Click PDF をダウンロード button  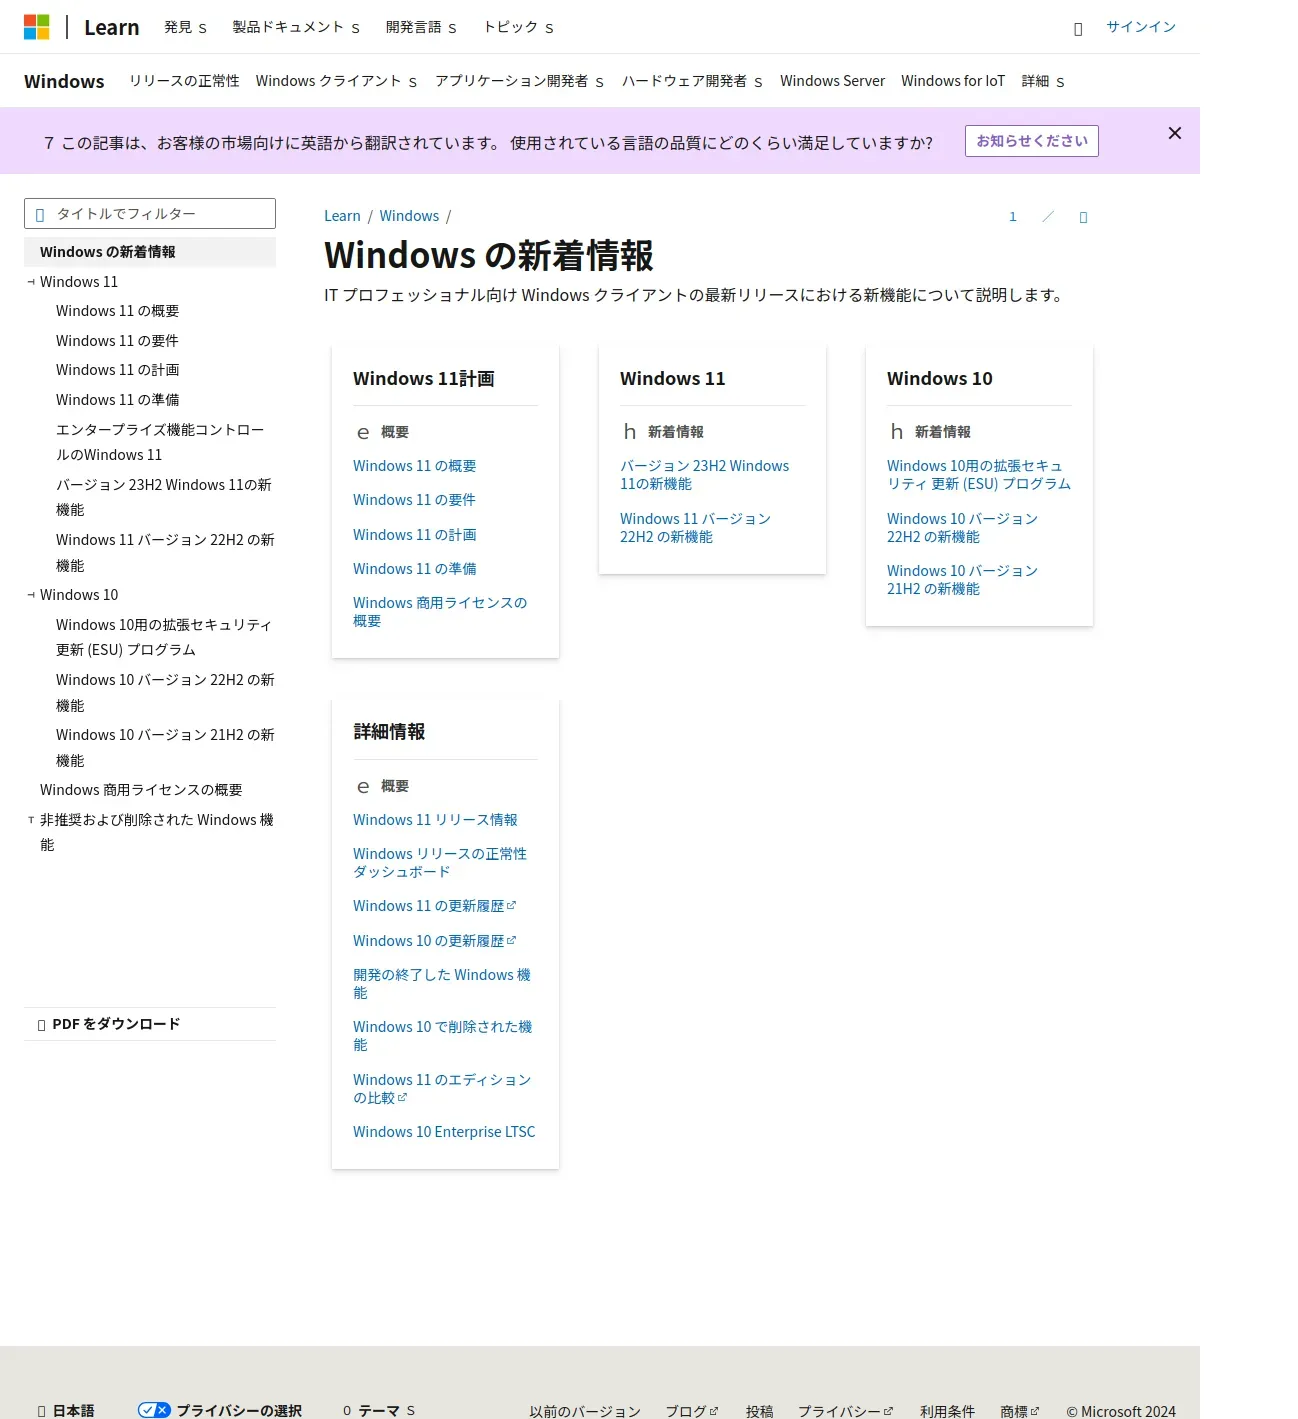150,1024
